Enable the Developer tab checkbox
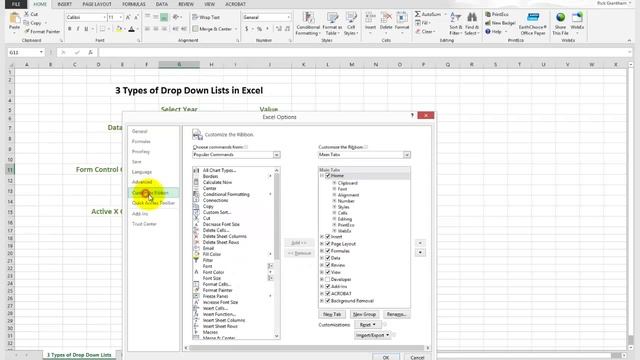 (328, 280)
